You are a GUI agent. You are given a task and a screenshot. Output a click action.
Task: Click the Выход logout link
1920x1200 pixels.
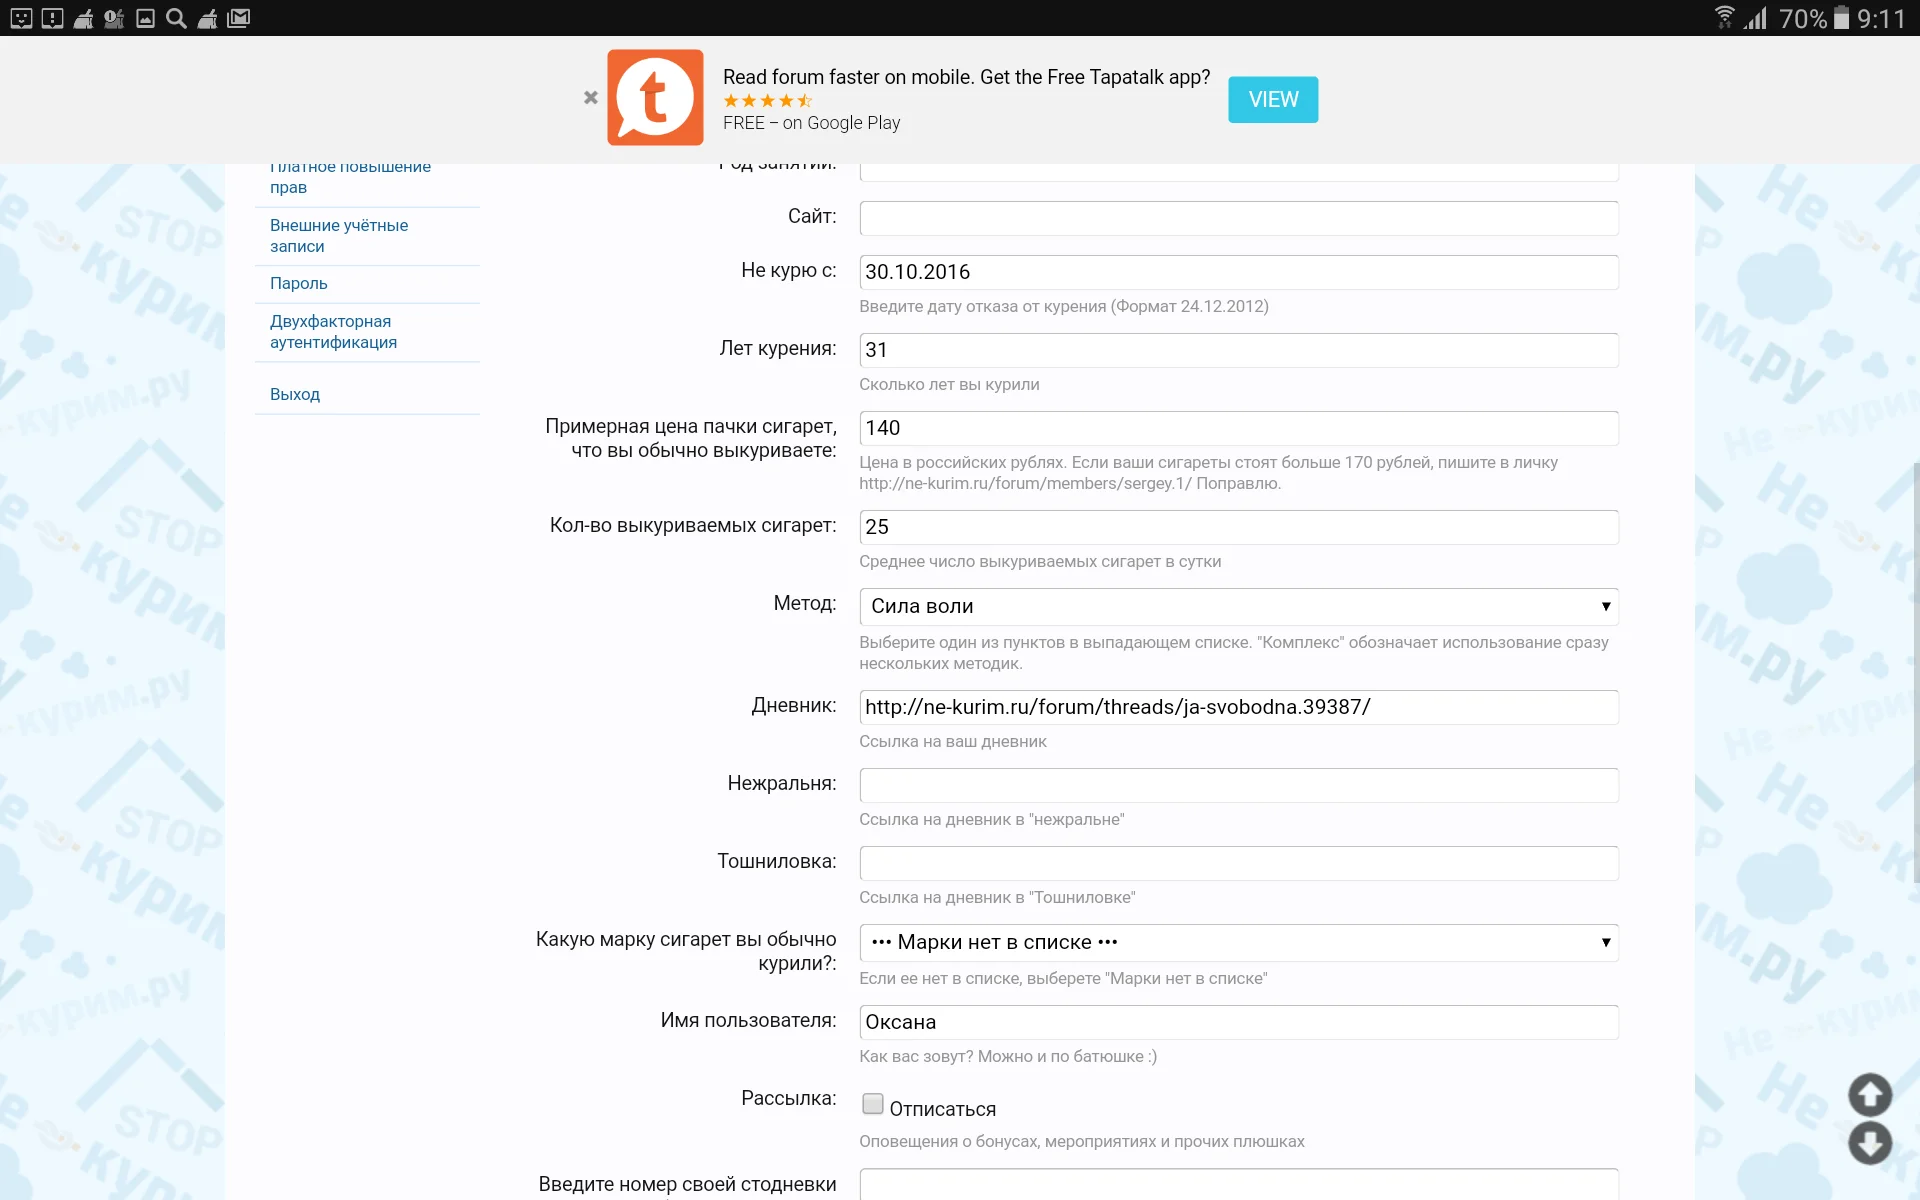tap(295, 394)
